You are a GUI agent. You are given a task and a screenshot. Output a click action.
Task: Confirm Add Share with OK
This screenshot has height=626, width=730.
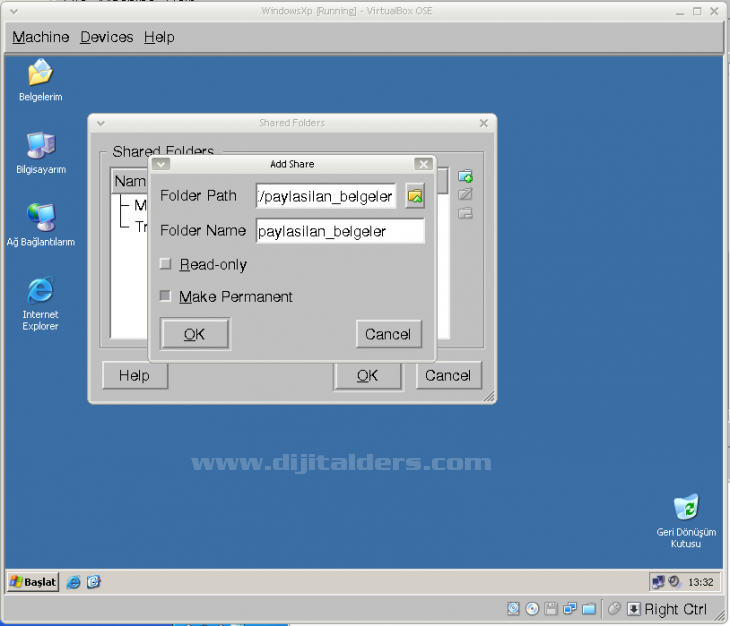coord(195,334)
